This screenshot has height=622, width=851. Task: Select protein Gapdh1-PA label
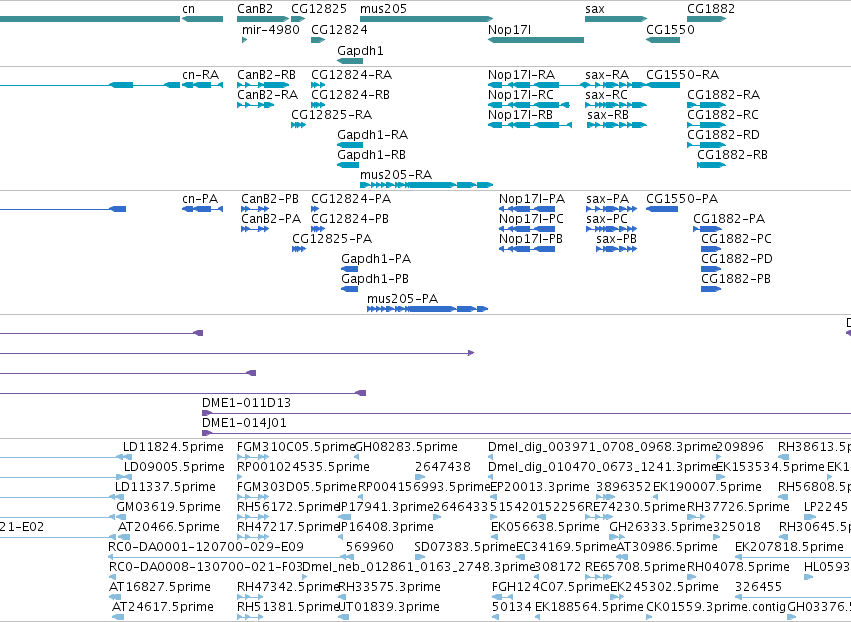tap(376, 259)
